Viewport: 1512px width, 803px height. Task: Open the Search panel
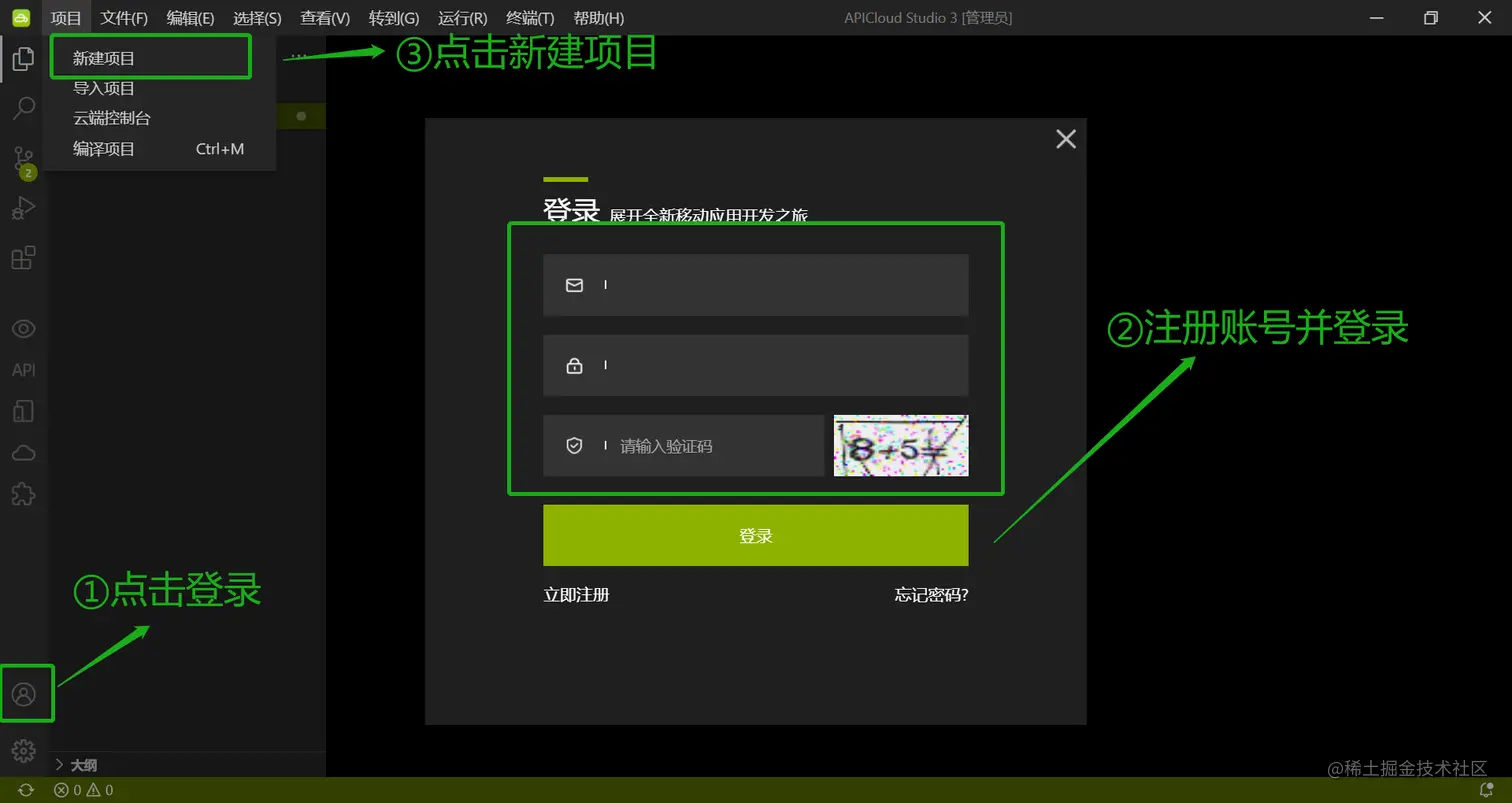[23, 108]
